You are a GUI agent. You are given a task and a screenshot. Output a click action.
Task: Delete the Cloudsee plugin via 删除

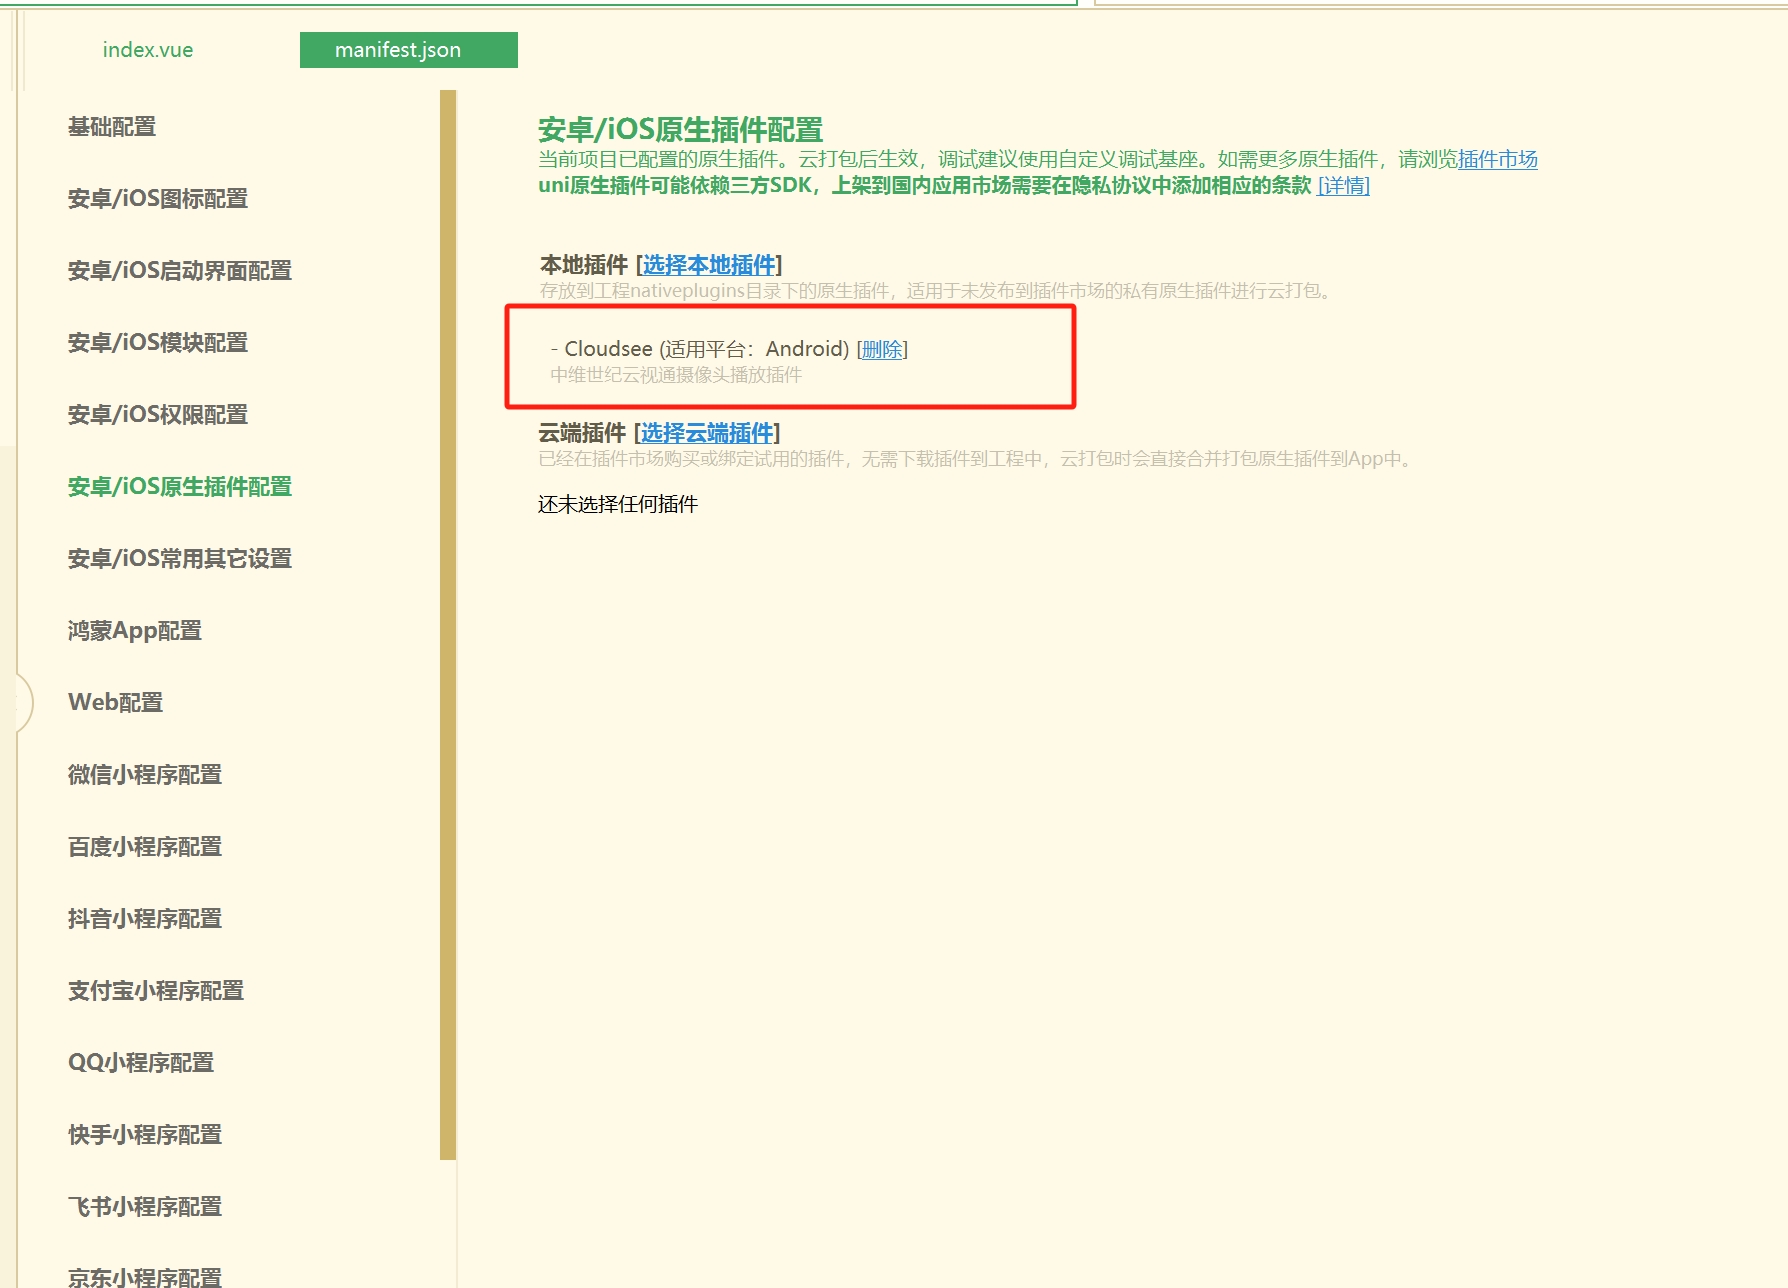882,349
